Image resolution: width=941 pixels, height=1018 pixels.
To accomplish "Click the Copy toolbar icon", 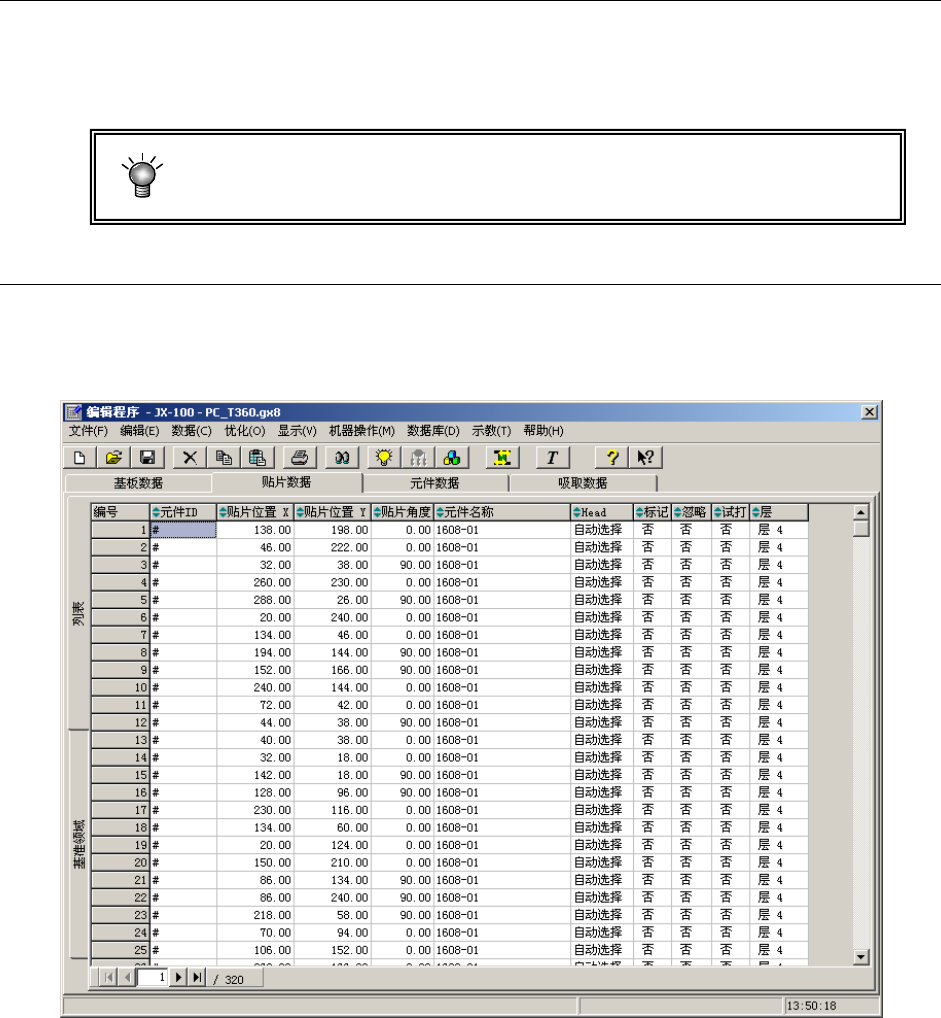I will click(x=224, y=458).
